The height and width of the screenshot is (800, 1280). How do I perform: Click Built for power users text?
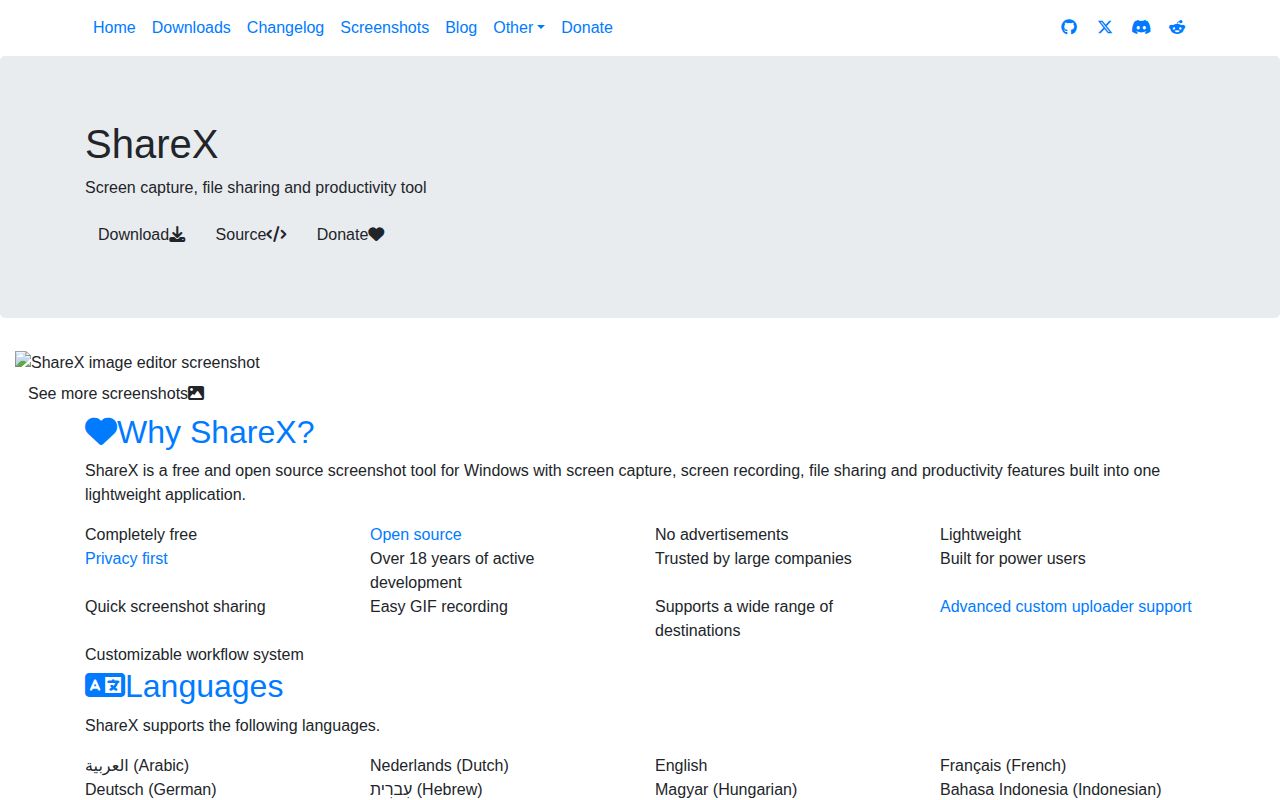1012,558
